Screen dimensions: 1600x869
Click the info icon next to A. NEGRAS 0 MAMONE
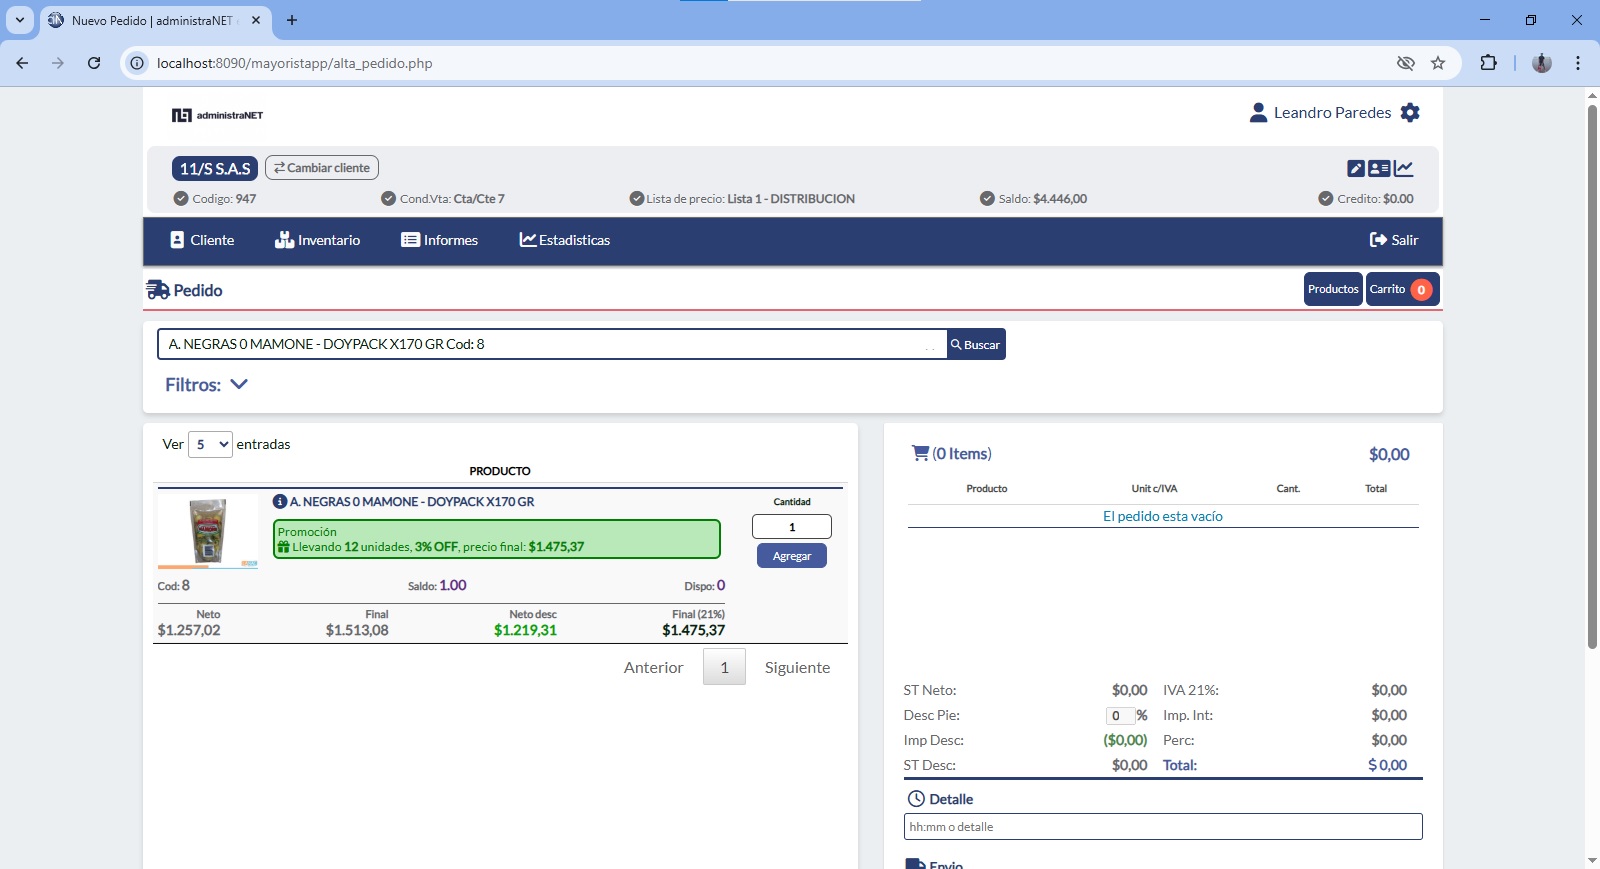280,501
